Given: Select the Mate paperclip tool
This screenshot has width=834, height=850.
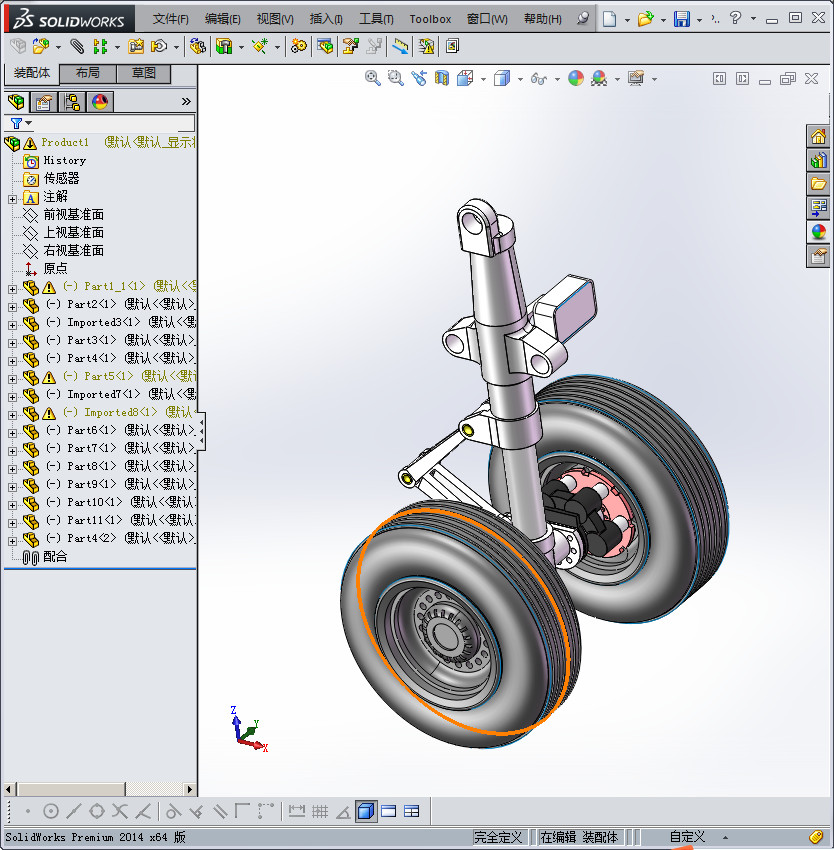Looking at the screenshot, I should [77, 47].
